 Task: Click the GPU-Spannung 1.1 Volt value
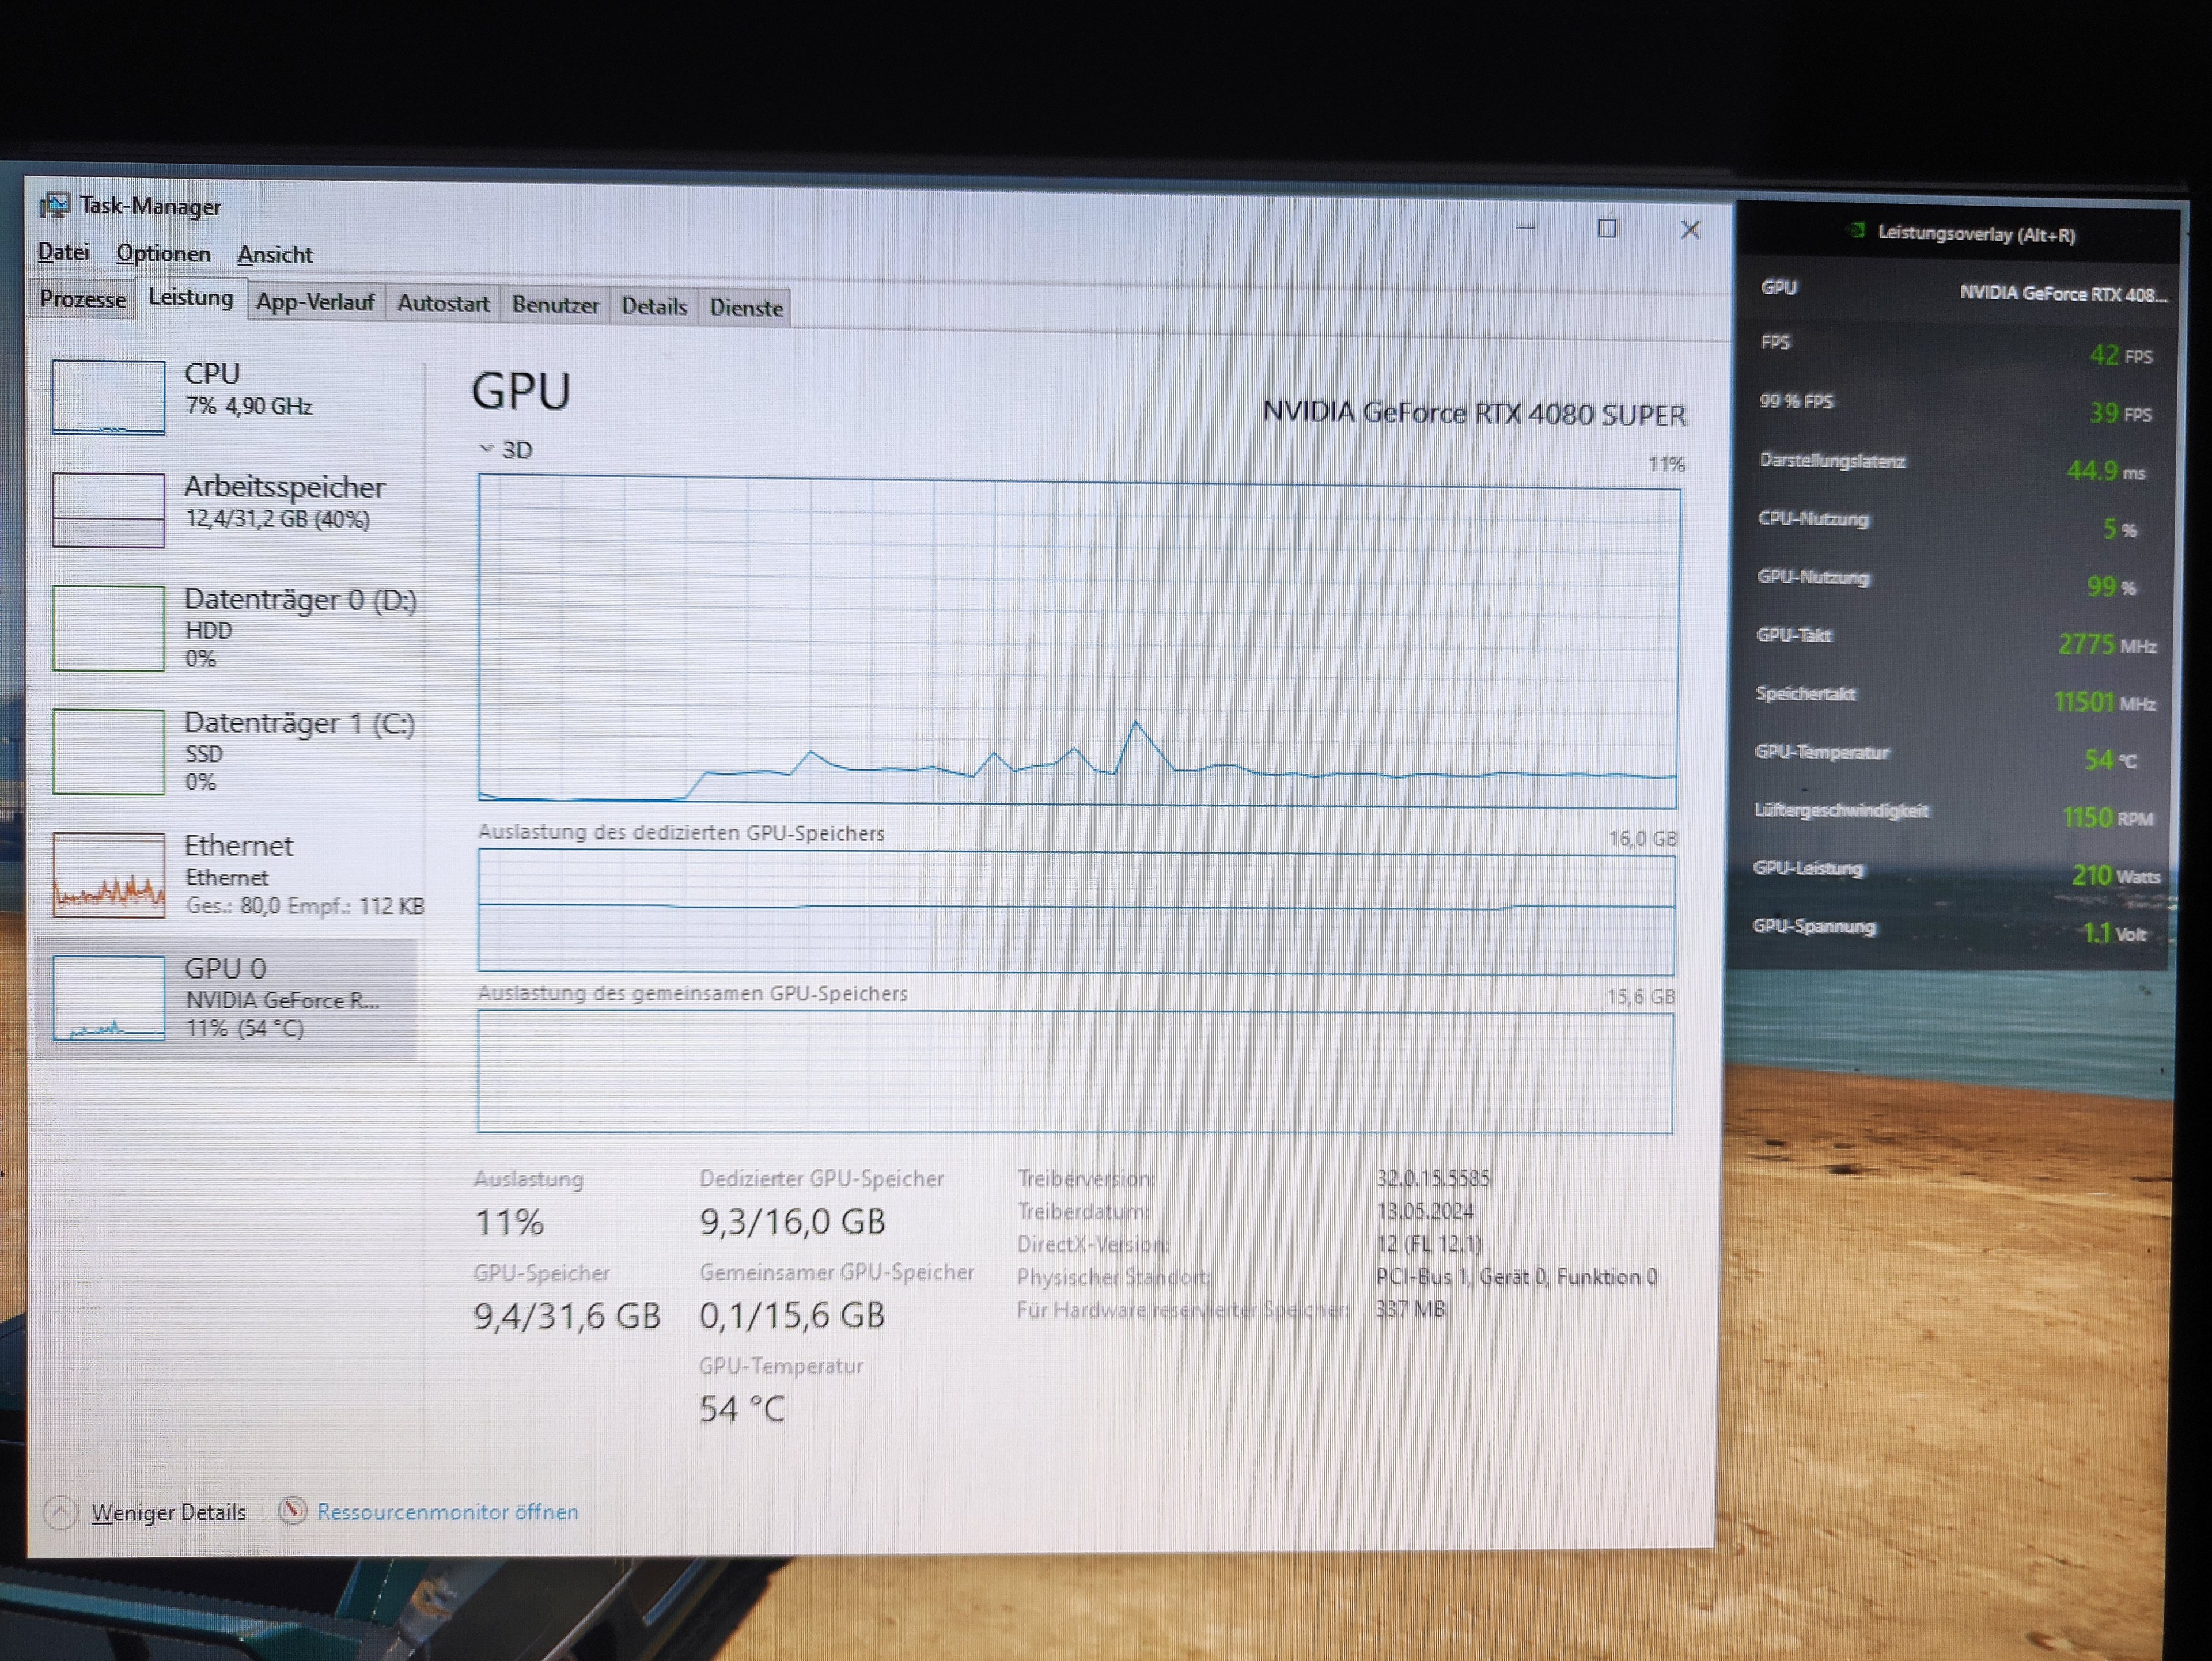click(x=2114, y=934)
